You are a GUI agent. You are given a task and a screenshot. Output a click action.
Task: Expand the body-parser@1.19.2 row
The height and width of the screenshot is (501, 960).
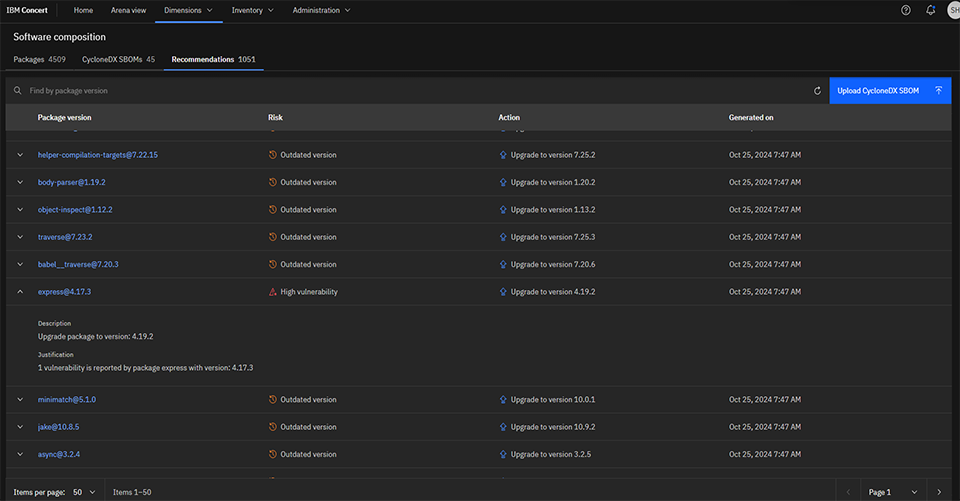[x=20, y=183]
